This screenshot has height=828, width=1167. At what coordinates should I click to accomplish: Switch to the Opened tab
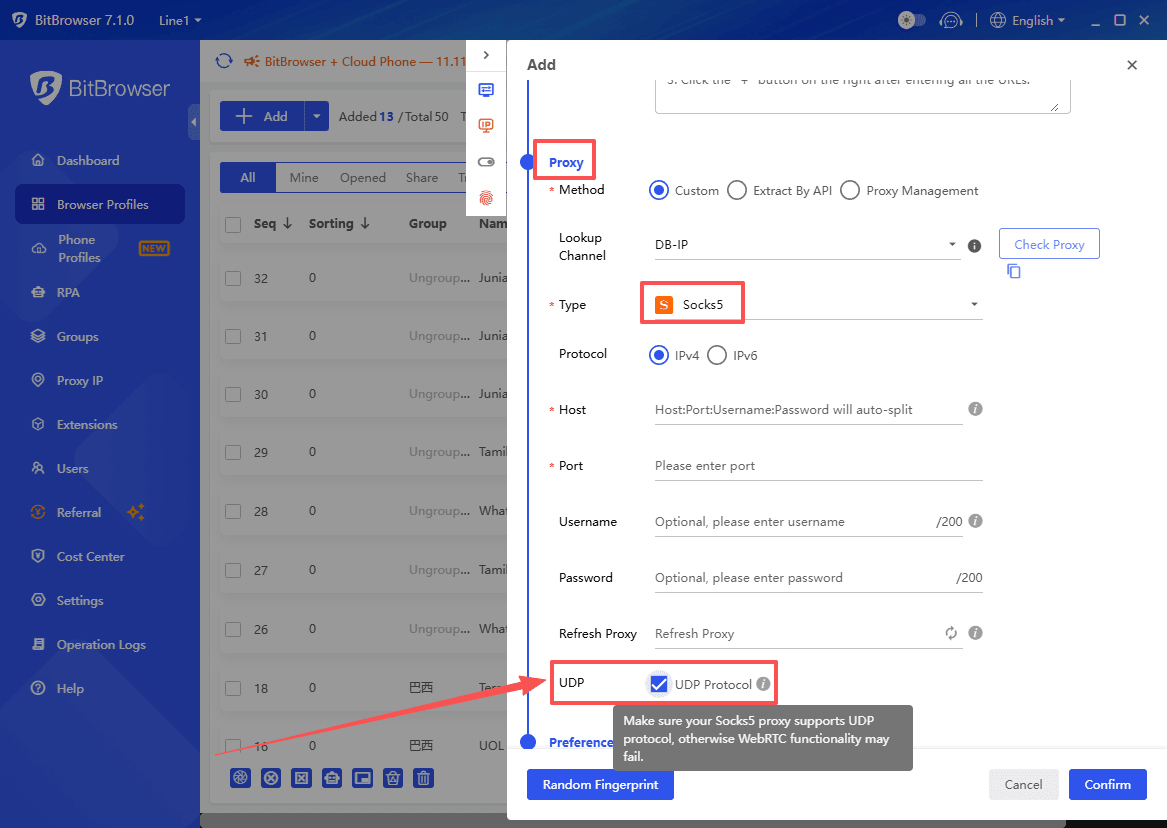click(x=362, y=177)
